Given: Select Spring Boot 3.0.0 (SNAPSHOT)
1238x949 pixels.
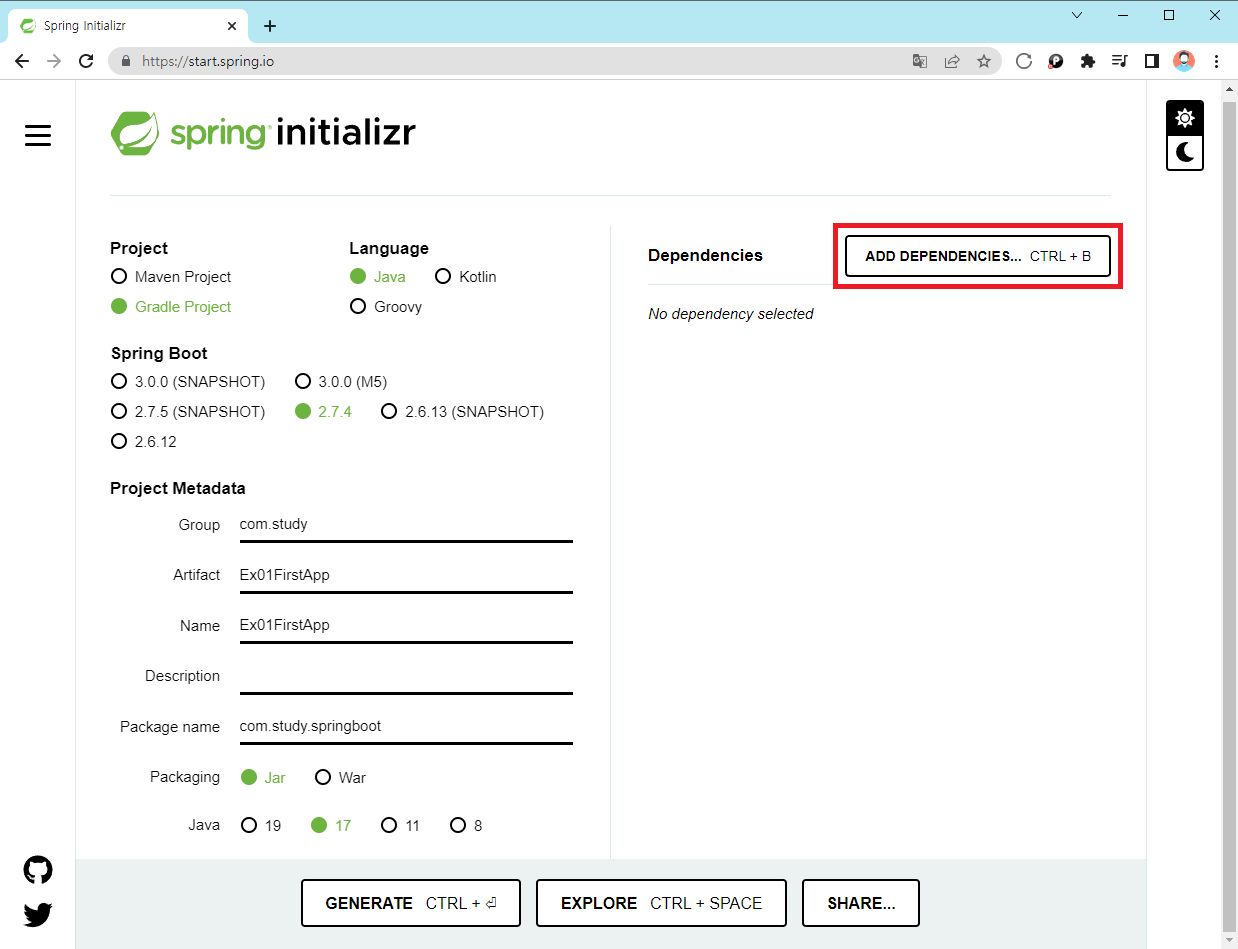Looking at the screenshot, I should [188, 381].
